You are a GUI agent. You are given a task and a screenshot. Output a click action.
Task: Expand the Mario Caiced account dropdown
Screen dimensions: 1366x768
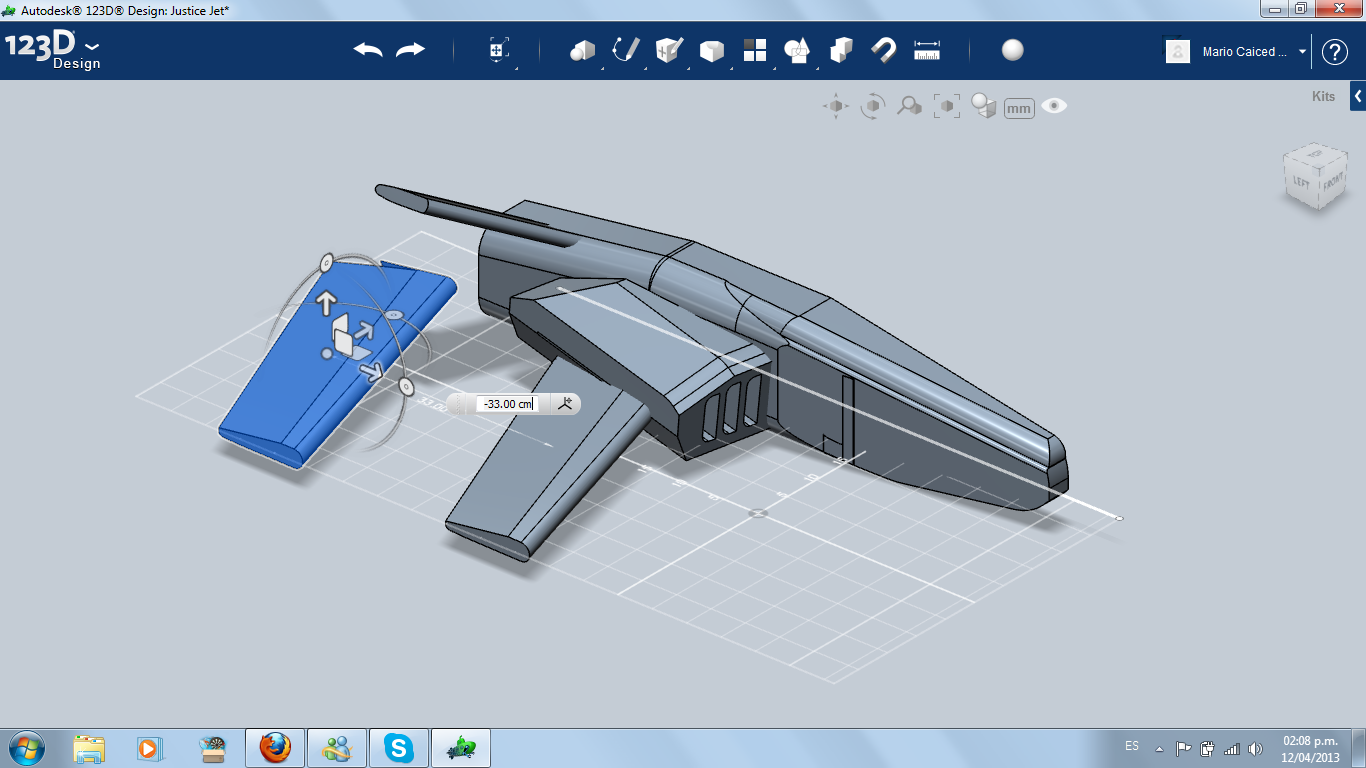coord(1302,52)
